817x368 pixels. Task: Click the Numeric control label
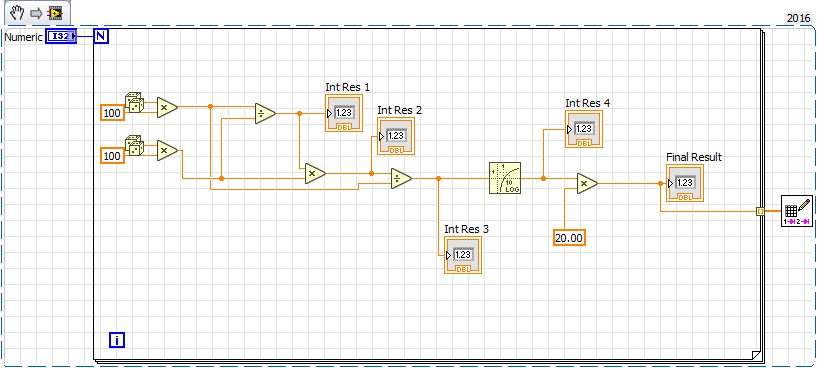point(23,38)
